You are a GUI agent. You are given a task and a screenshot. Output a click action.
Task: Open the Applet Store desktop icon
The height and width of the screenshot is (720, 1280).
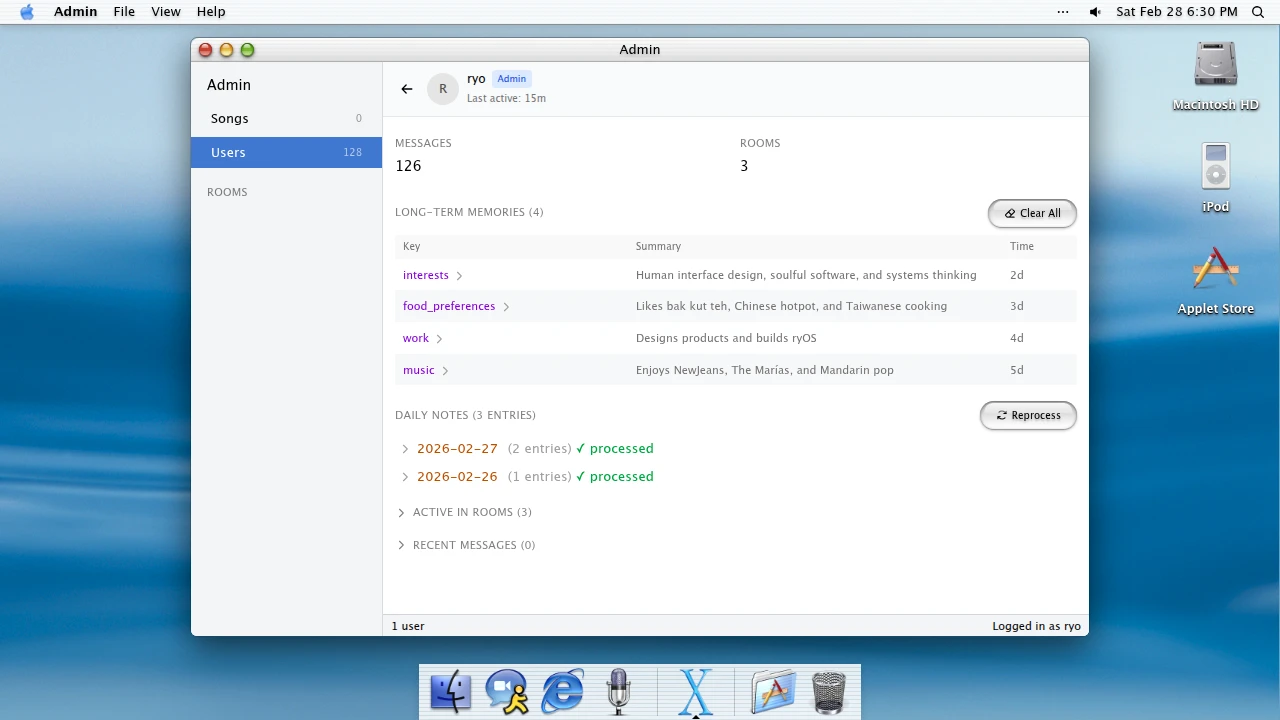click(1215, 280)
